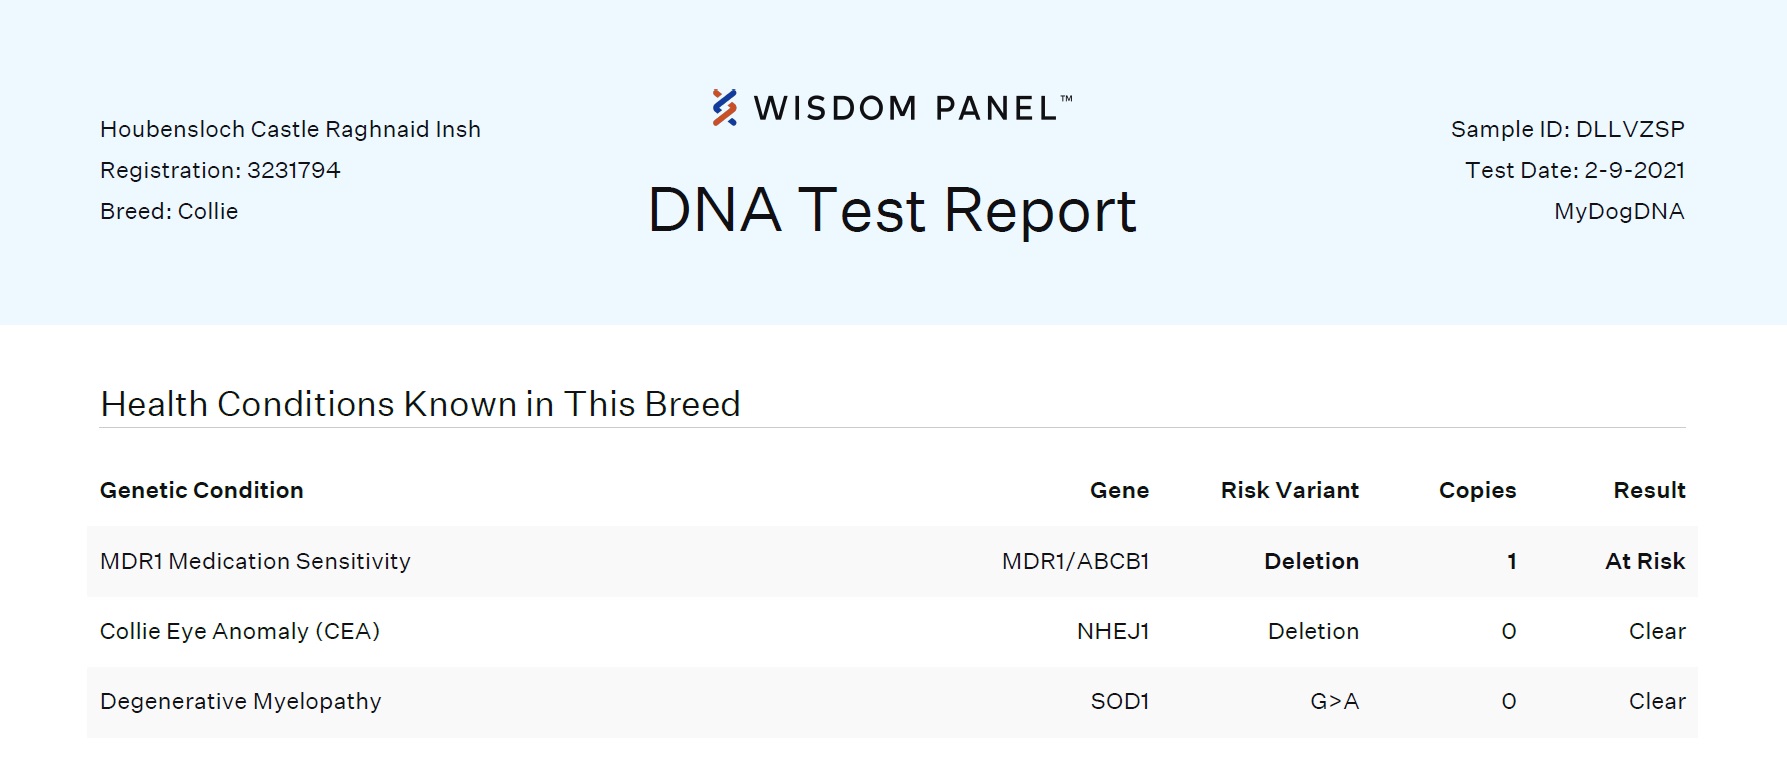Click the Genetic Condition column header
This screenshot has height=760, width=1787.
coord(201,490)
